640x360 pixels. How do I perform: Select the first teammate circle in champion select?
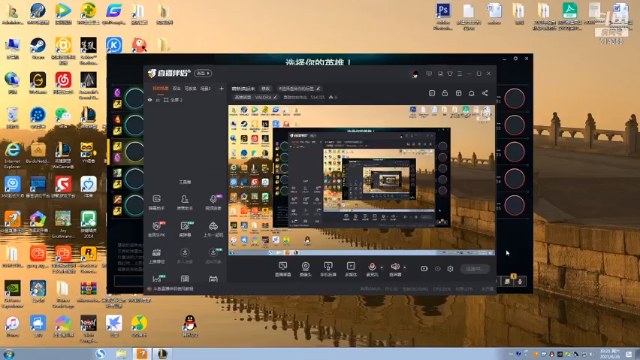(x=134, y=98)
